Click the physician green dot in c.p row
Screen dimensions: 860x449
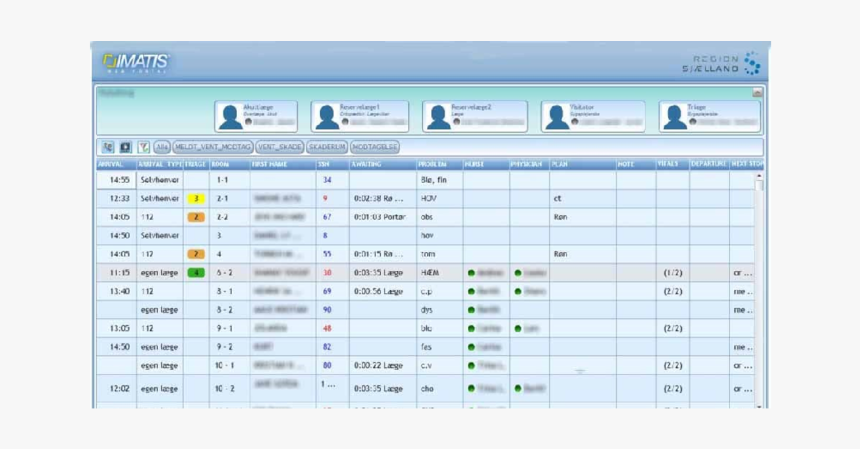pyautogui.click(x=518, y=292)
